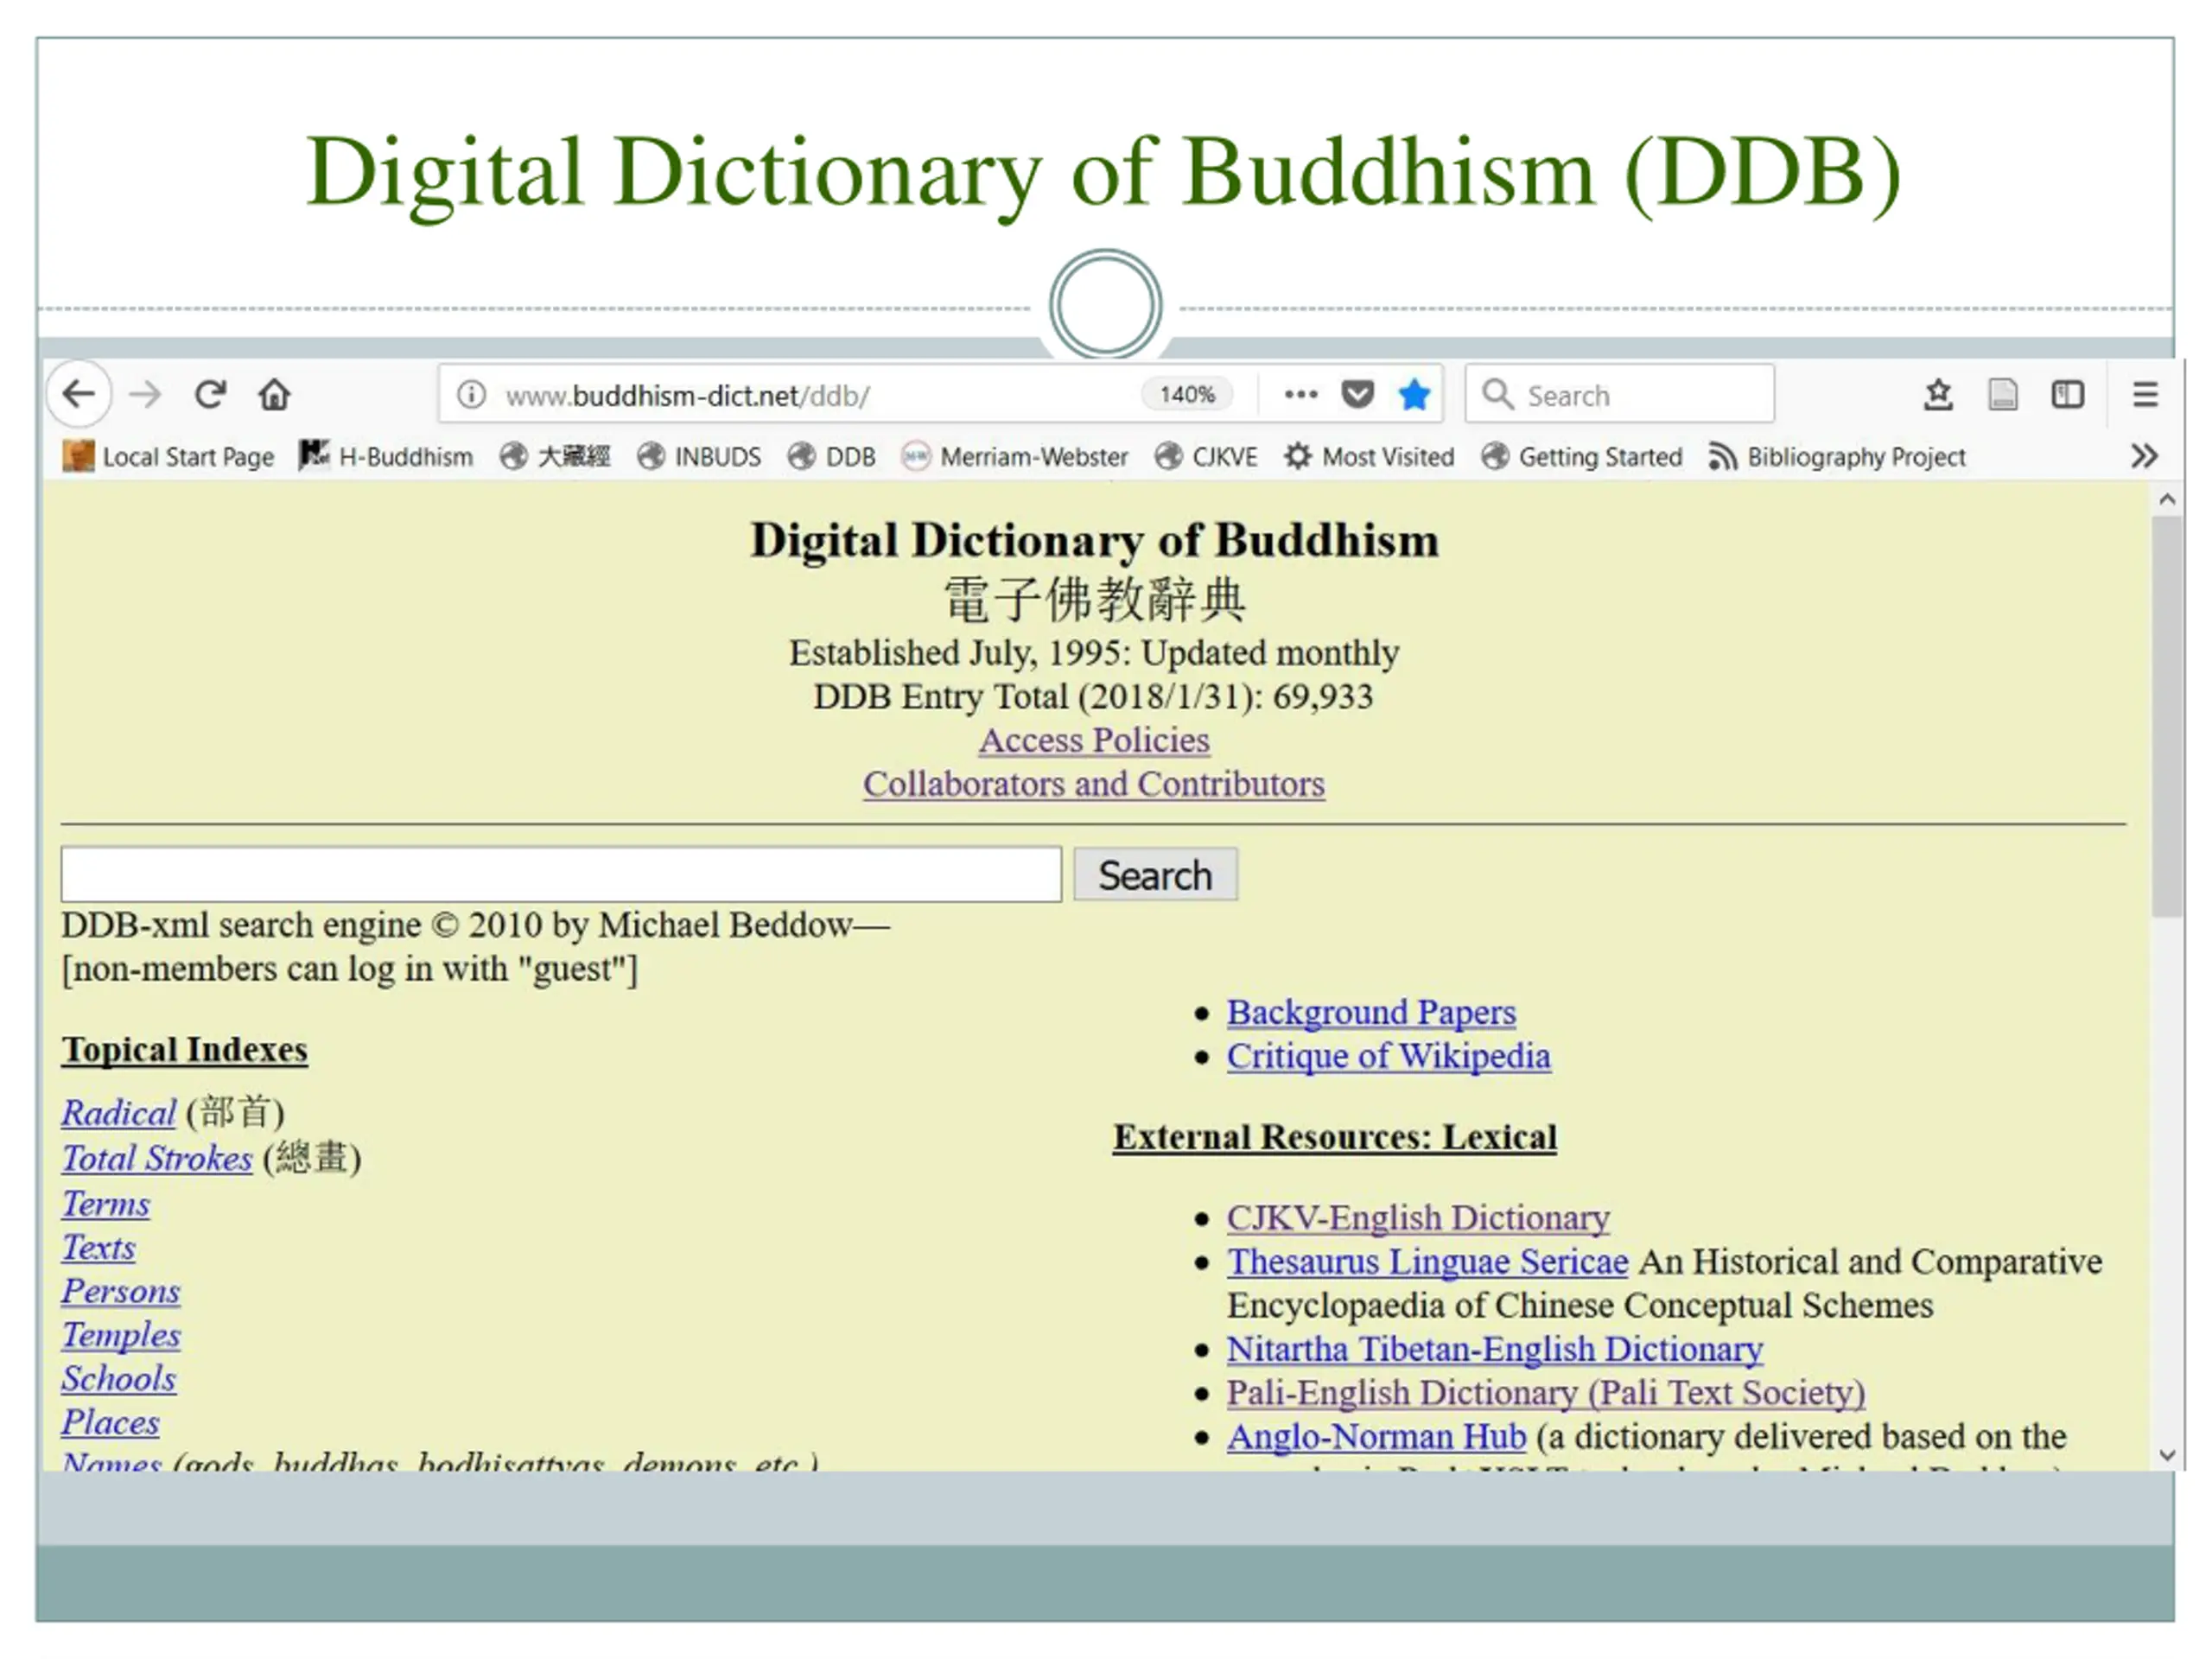Show site information icon in address bar
Viewport: 2212px width, 1659px height.
click(471, 395)
